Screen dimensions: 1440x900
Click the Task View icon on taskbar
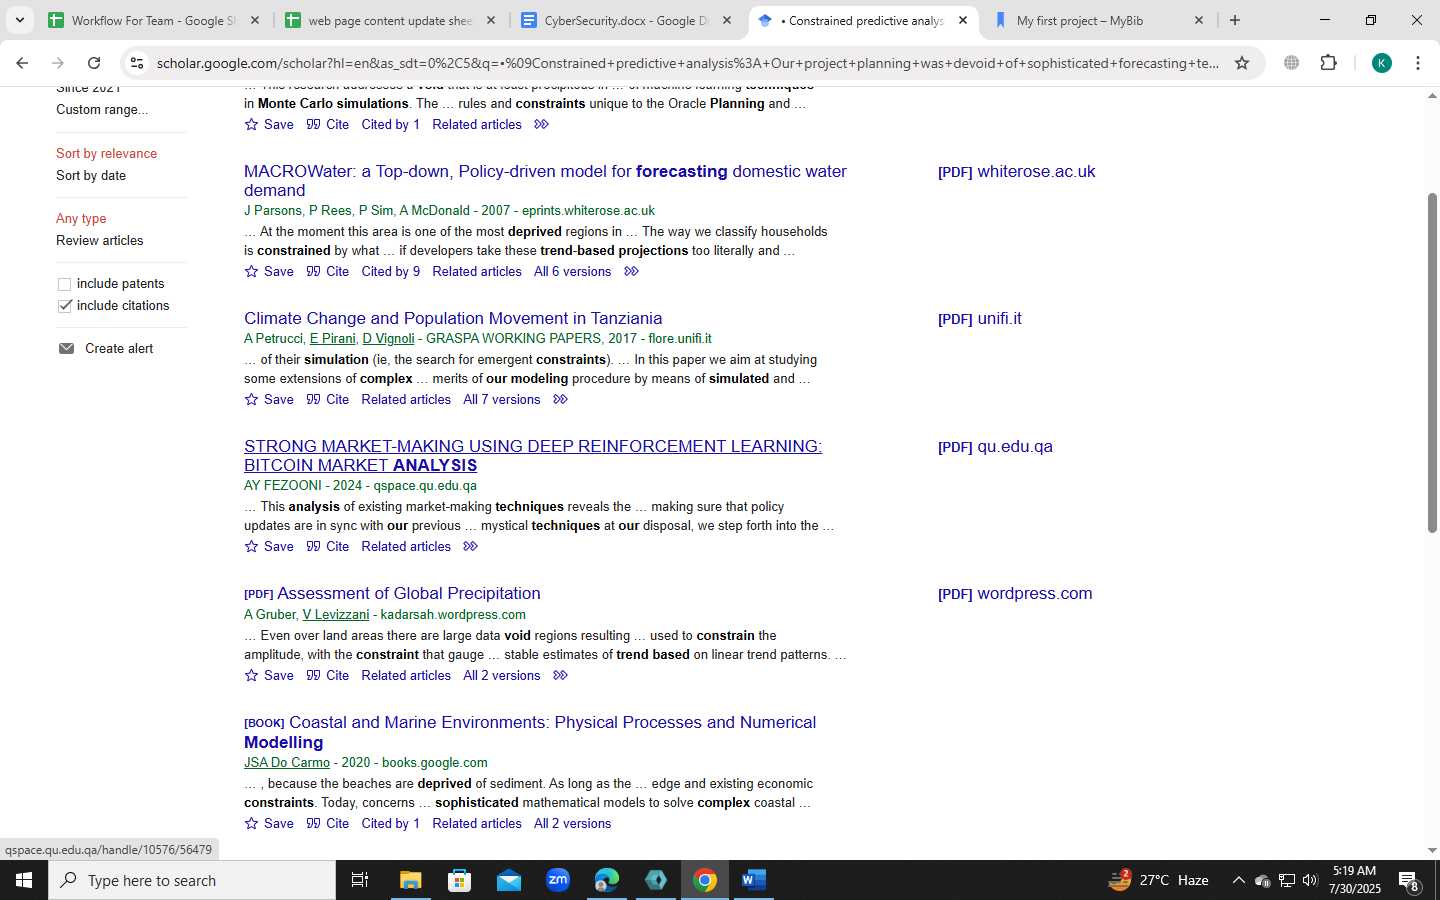(x=360, y=880)
